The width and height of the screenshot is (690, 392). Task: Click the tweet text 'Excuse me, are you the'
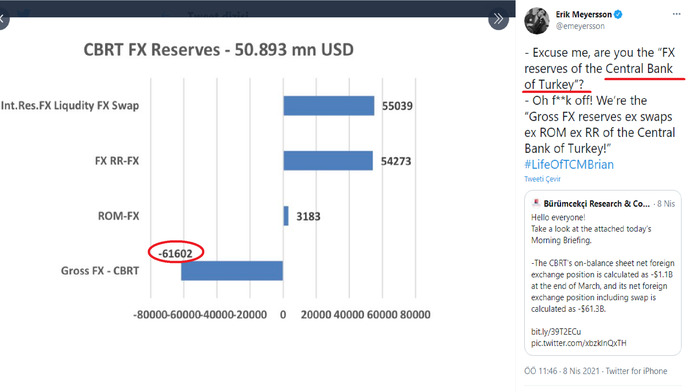(x=593, y=53)
